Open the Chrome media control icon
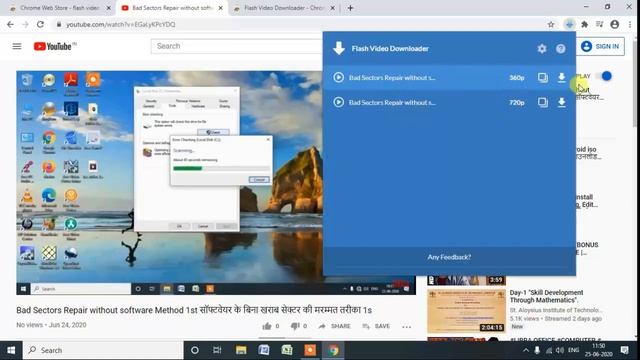 600,24
